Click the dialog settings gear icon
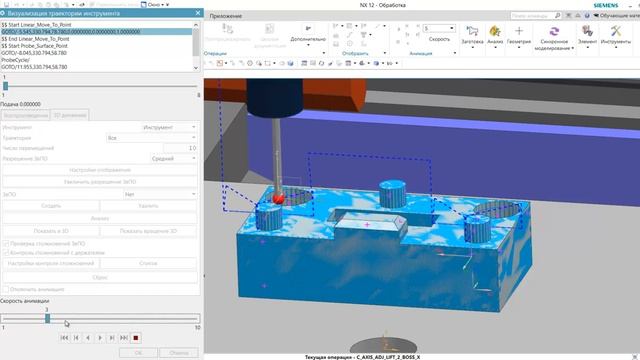 tap(2, 13)
